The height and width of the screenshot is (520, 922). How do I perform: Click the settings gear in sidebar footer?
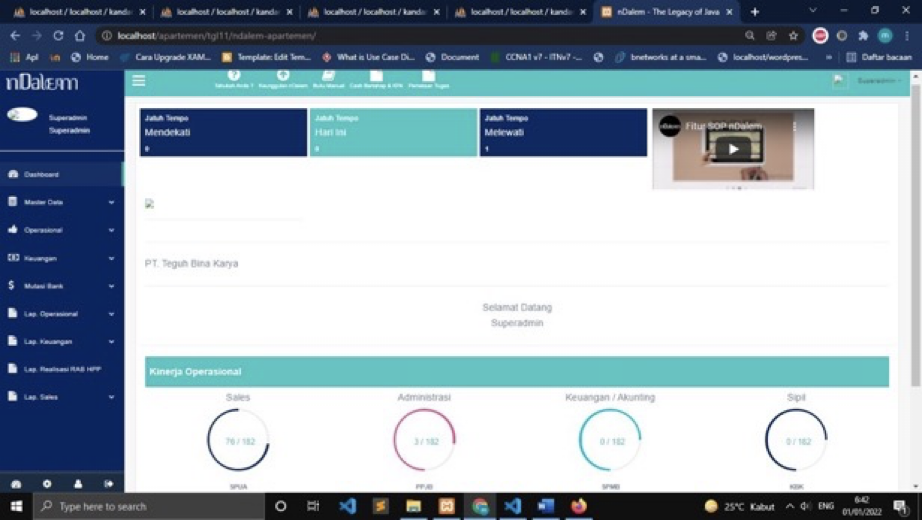(x=47, y=484)
